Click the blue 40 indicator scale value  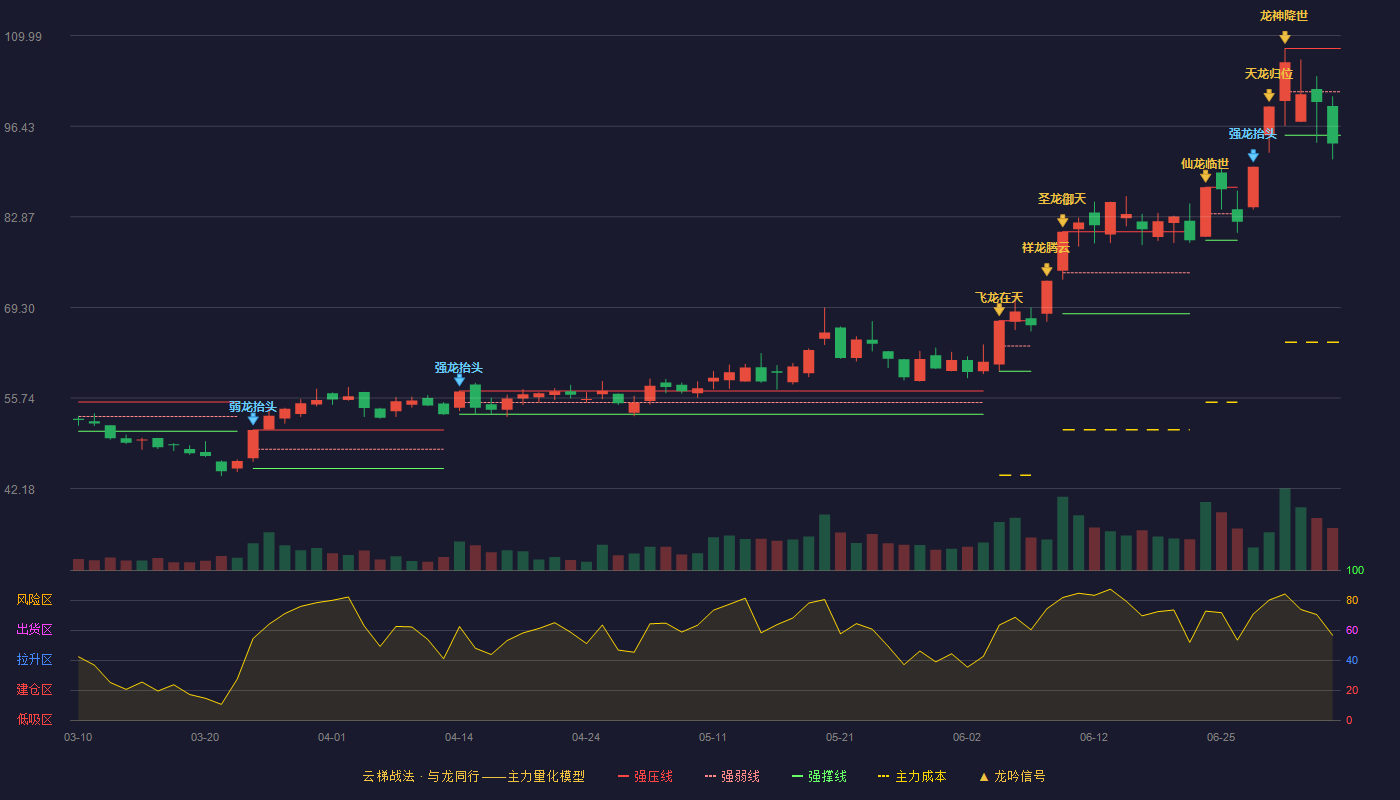[x=1351, y=660]
